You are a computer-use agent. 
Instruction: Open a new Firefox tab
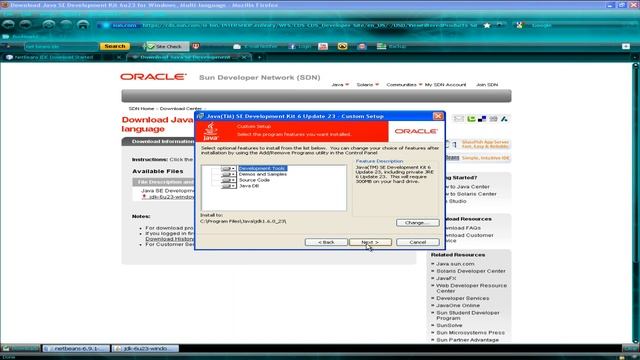(x=259, y=58)
